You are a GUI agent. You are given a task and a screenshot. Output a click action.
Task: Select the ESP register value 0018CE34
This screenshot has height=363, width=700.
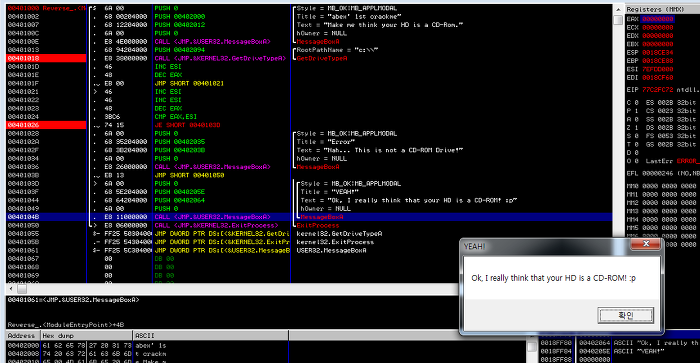[x=658, y=53]
